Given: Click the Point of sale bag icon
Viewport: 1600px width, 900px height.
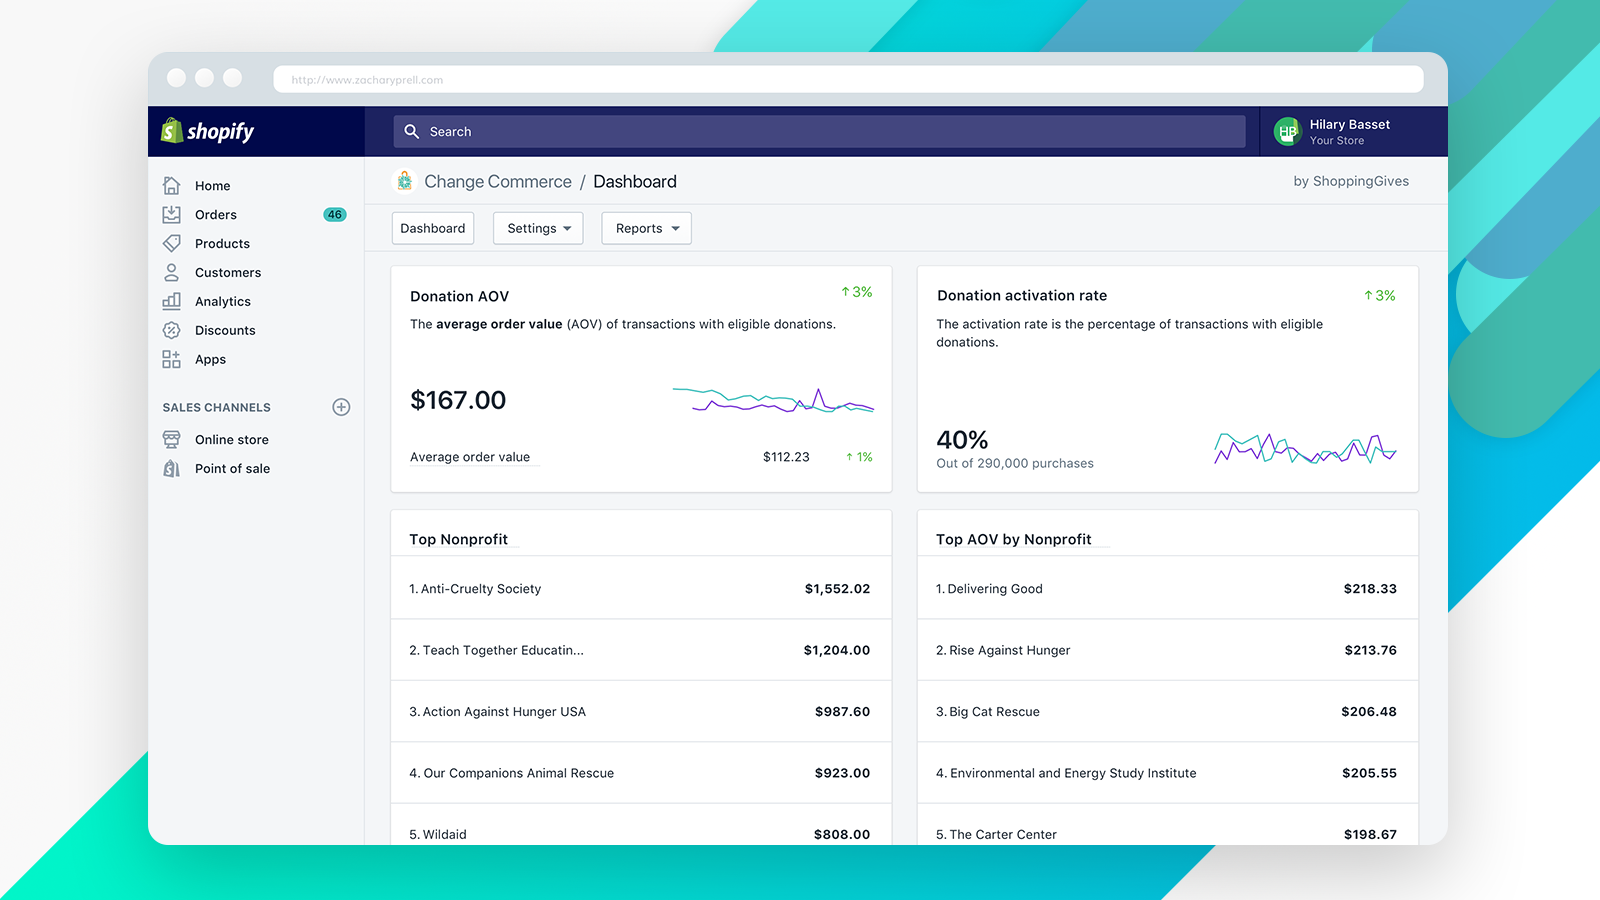Looking at the screenshot, I should (x=172, y=469).
